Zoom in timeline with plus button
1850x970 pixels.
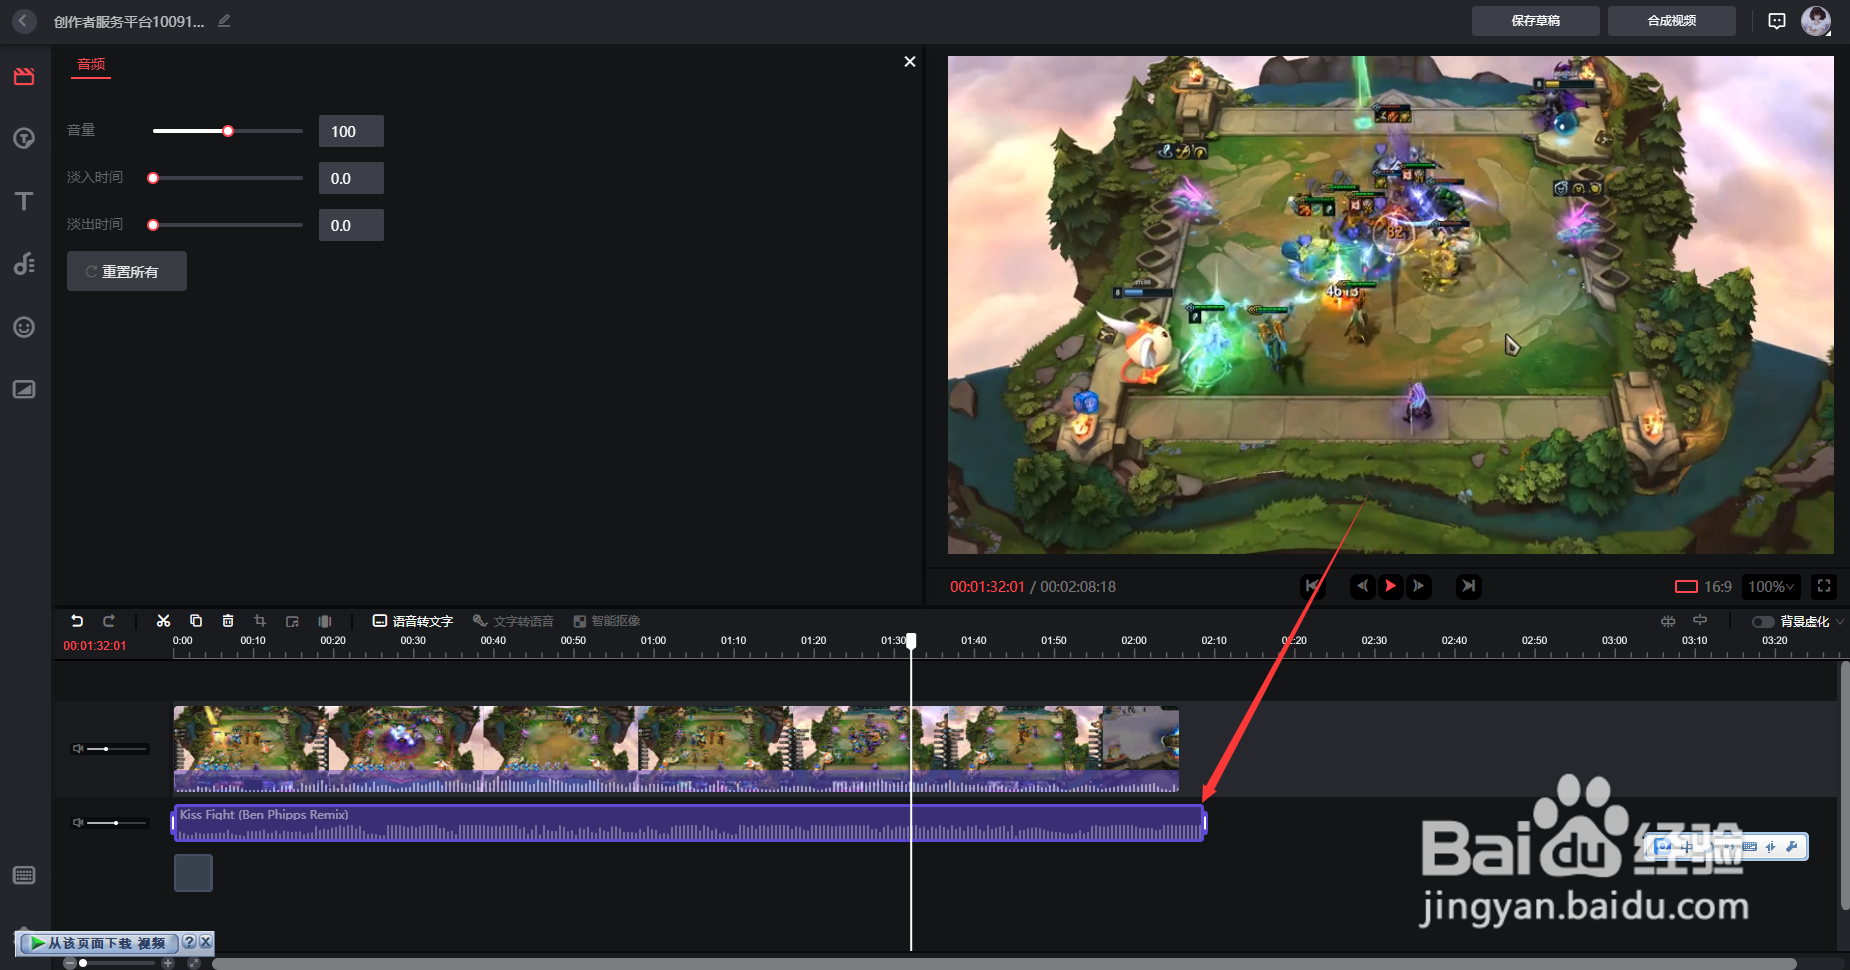tap(168, 963)
